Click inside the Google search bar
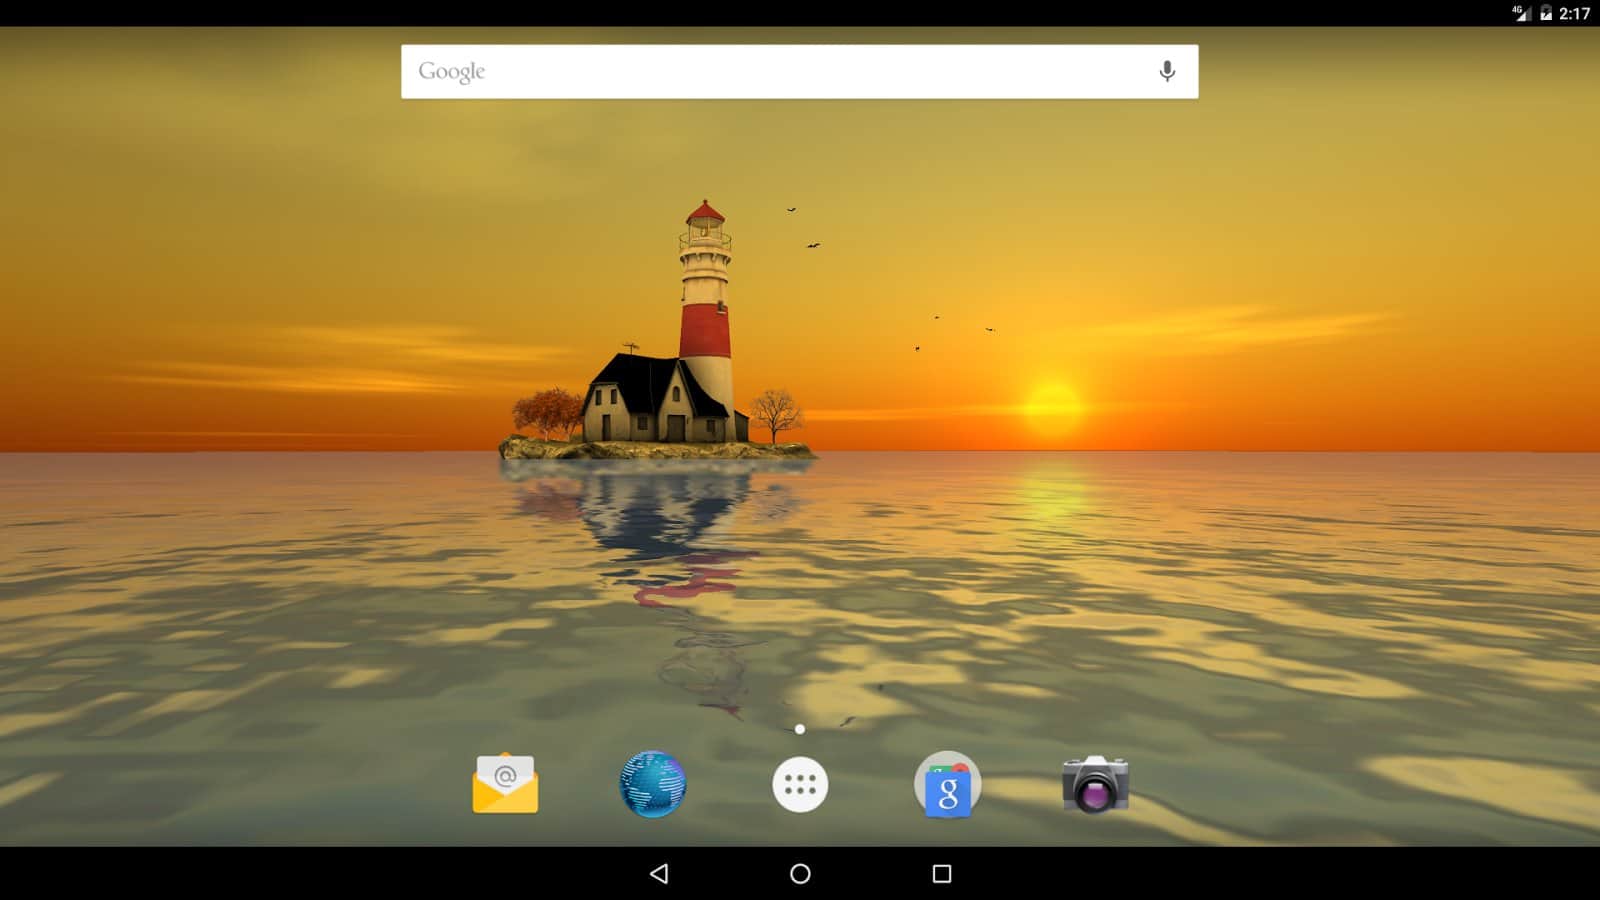This screenshot has height=900, width=1600. click(x=800, y=71)
